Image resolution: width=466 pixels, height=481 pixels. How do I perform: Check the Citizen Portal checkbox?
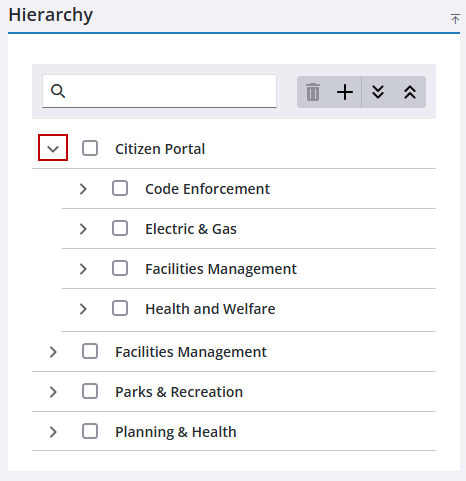(90, 148)
